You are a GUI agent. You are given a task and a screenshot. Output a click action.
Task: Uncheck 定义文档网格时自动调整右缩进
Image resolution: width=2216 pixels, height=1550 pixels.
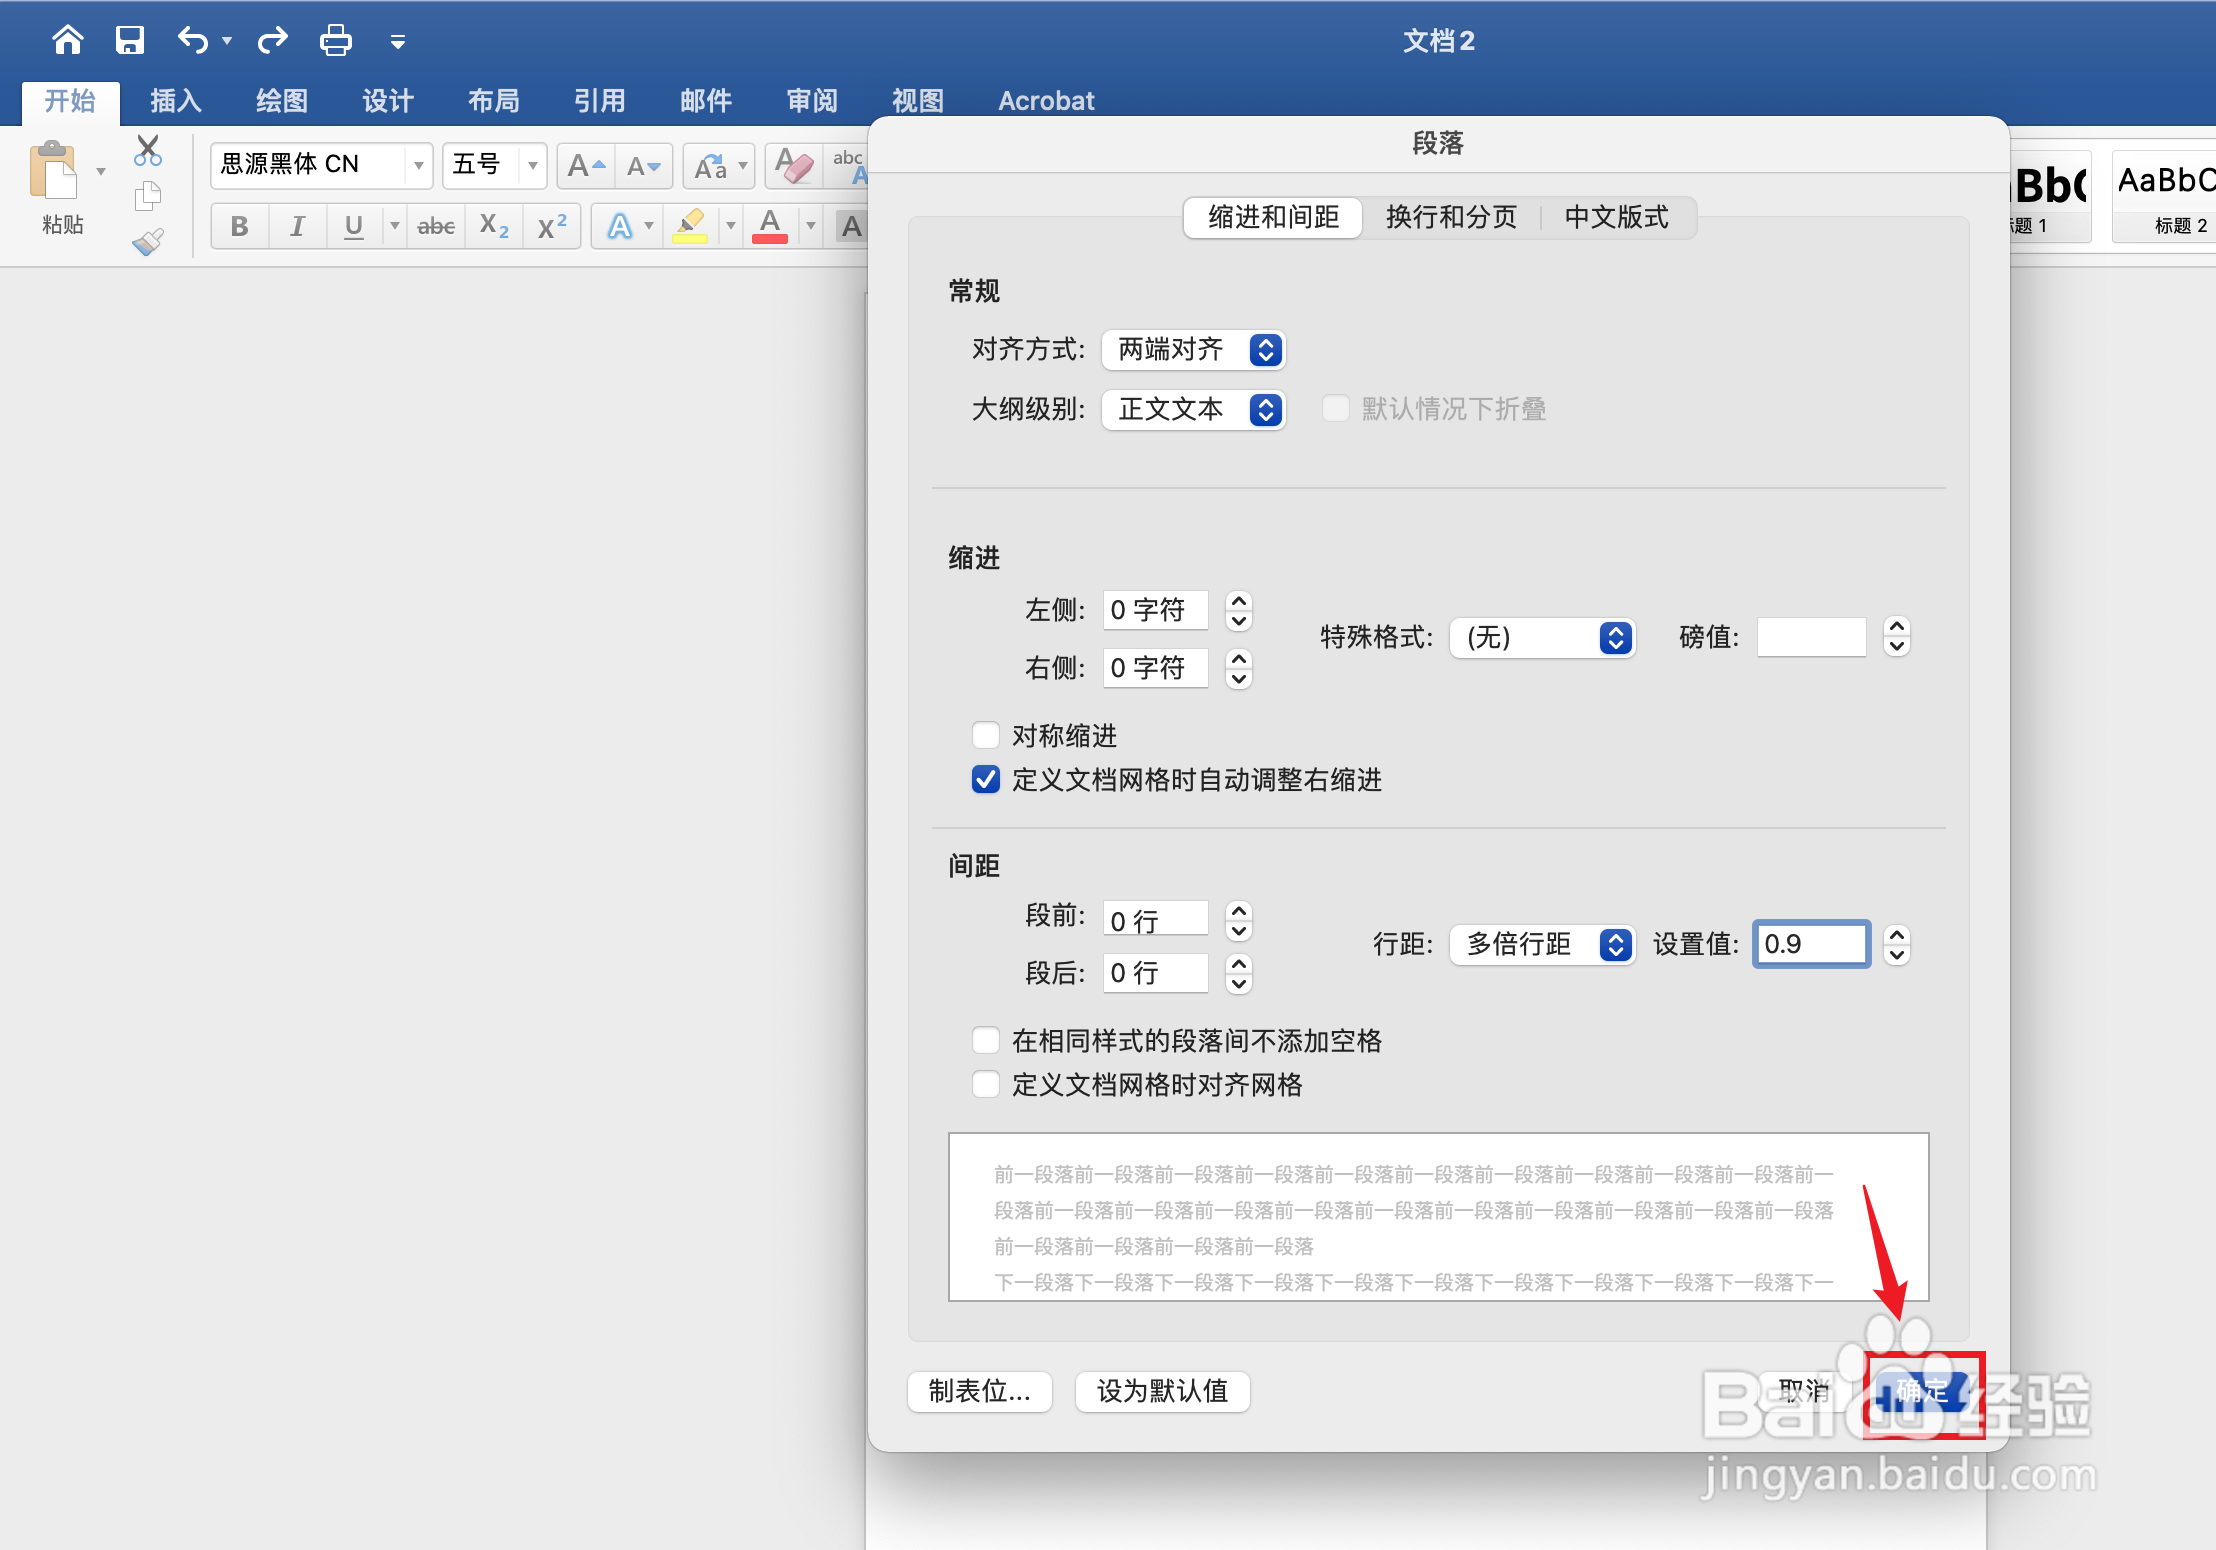point(986,779)
